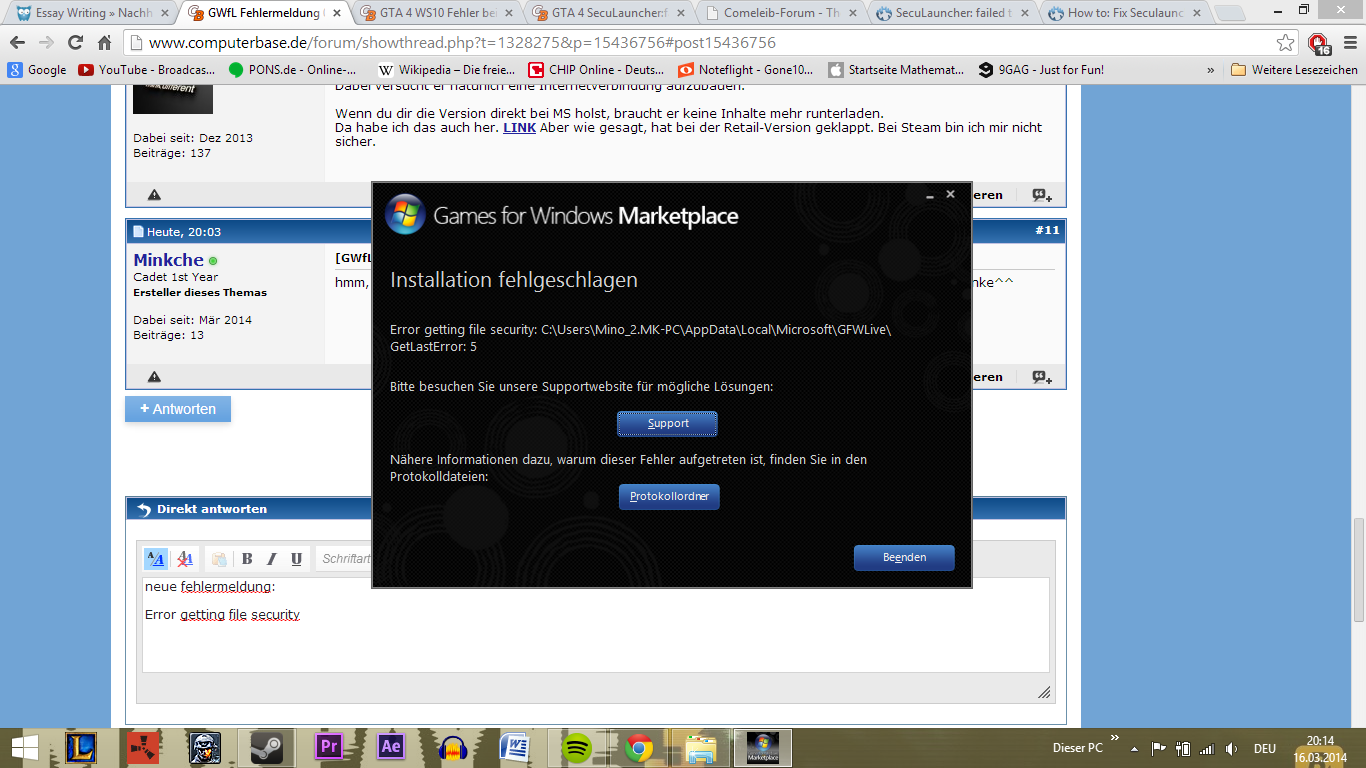
Task: Launch Adobe After Effects from taskbar
Action: point(390,748)
